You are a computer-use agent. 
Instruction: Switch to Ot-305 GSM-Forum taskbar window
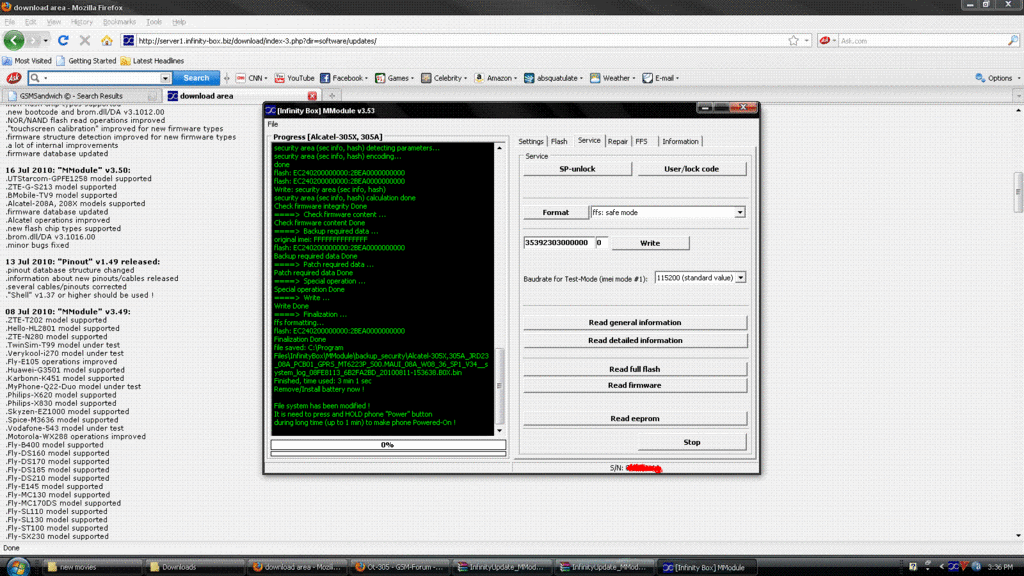(x=401, y=567)
